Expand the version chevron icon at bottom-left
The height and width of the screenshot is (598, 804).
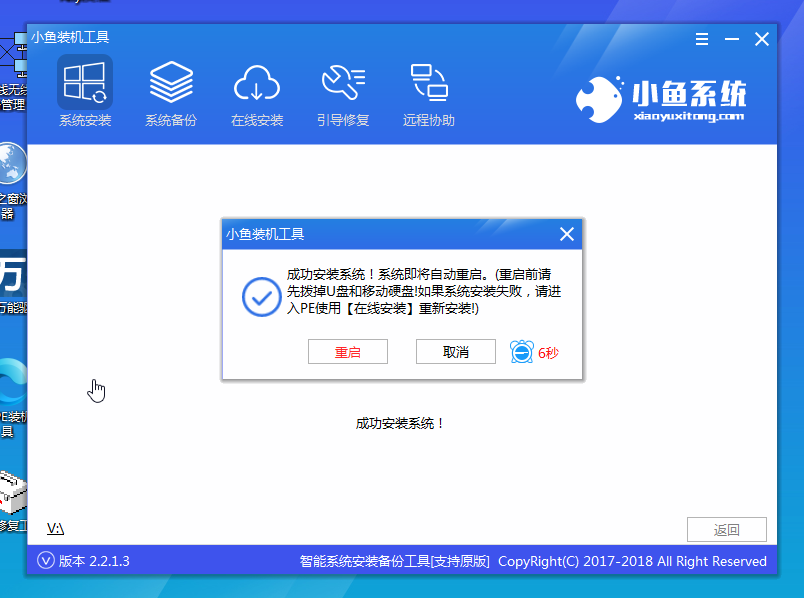[45, 561]
